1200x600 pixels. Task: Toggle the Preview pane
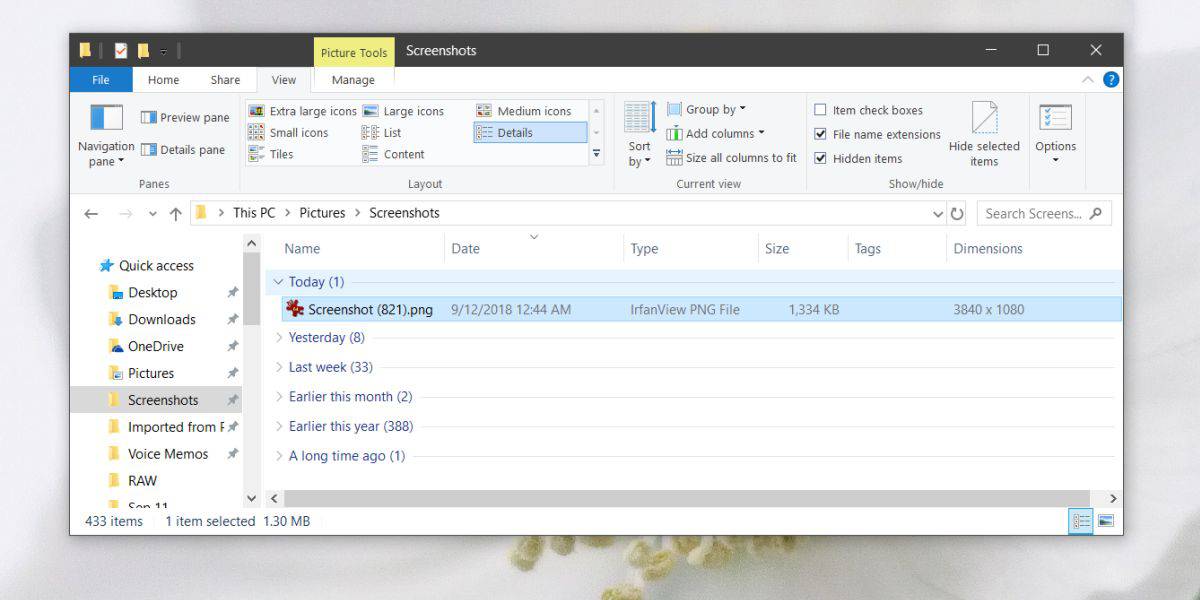point(185,117)
